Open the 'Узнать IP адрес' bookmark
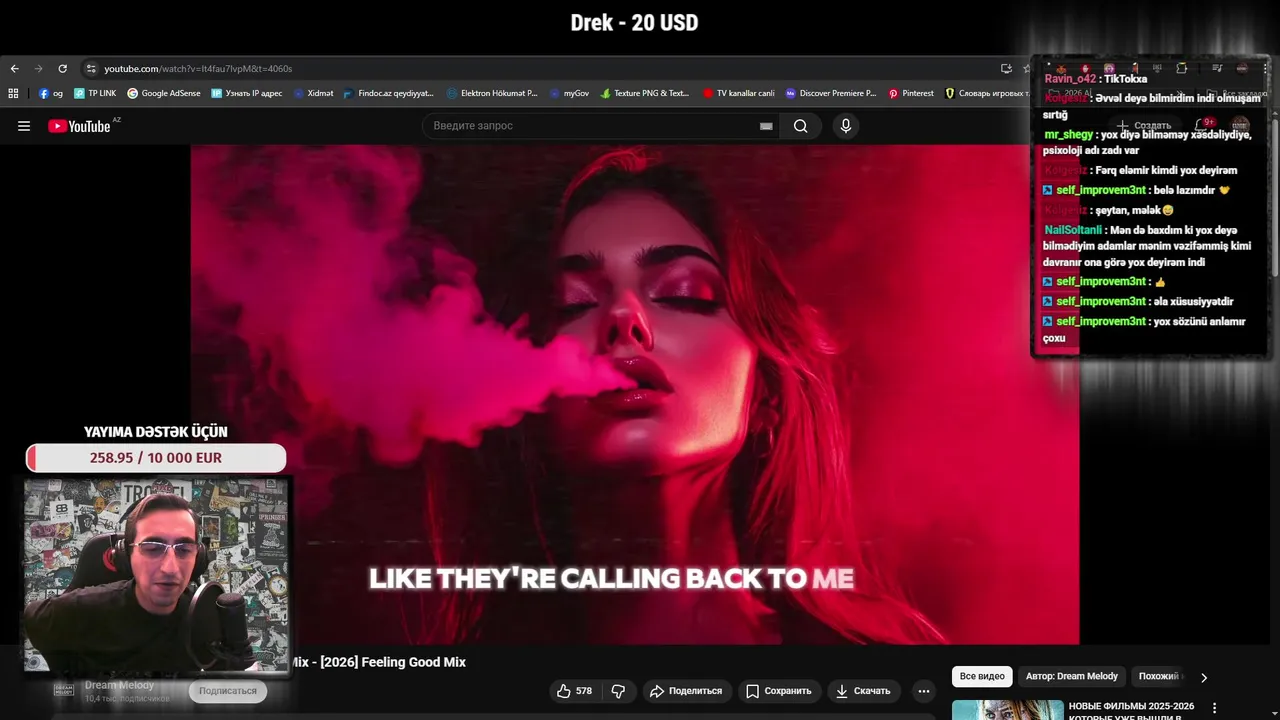The image size is (1280, 720). click(x=247, y=93)
